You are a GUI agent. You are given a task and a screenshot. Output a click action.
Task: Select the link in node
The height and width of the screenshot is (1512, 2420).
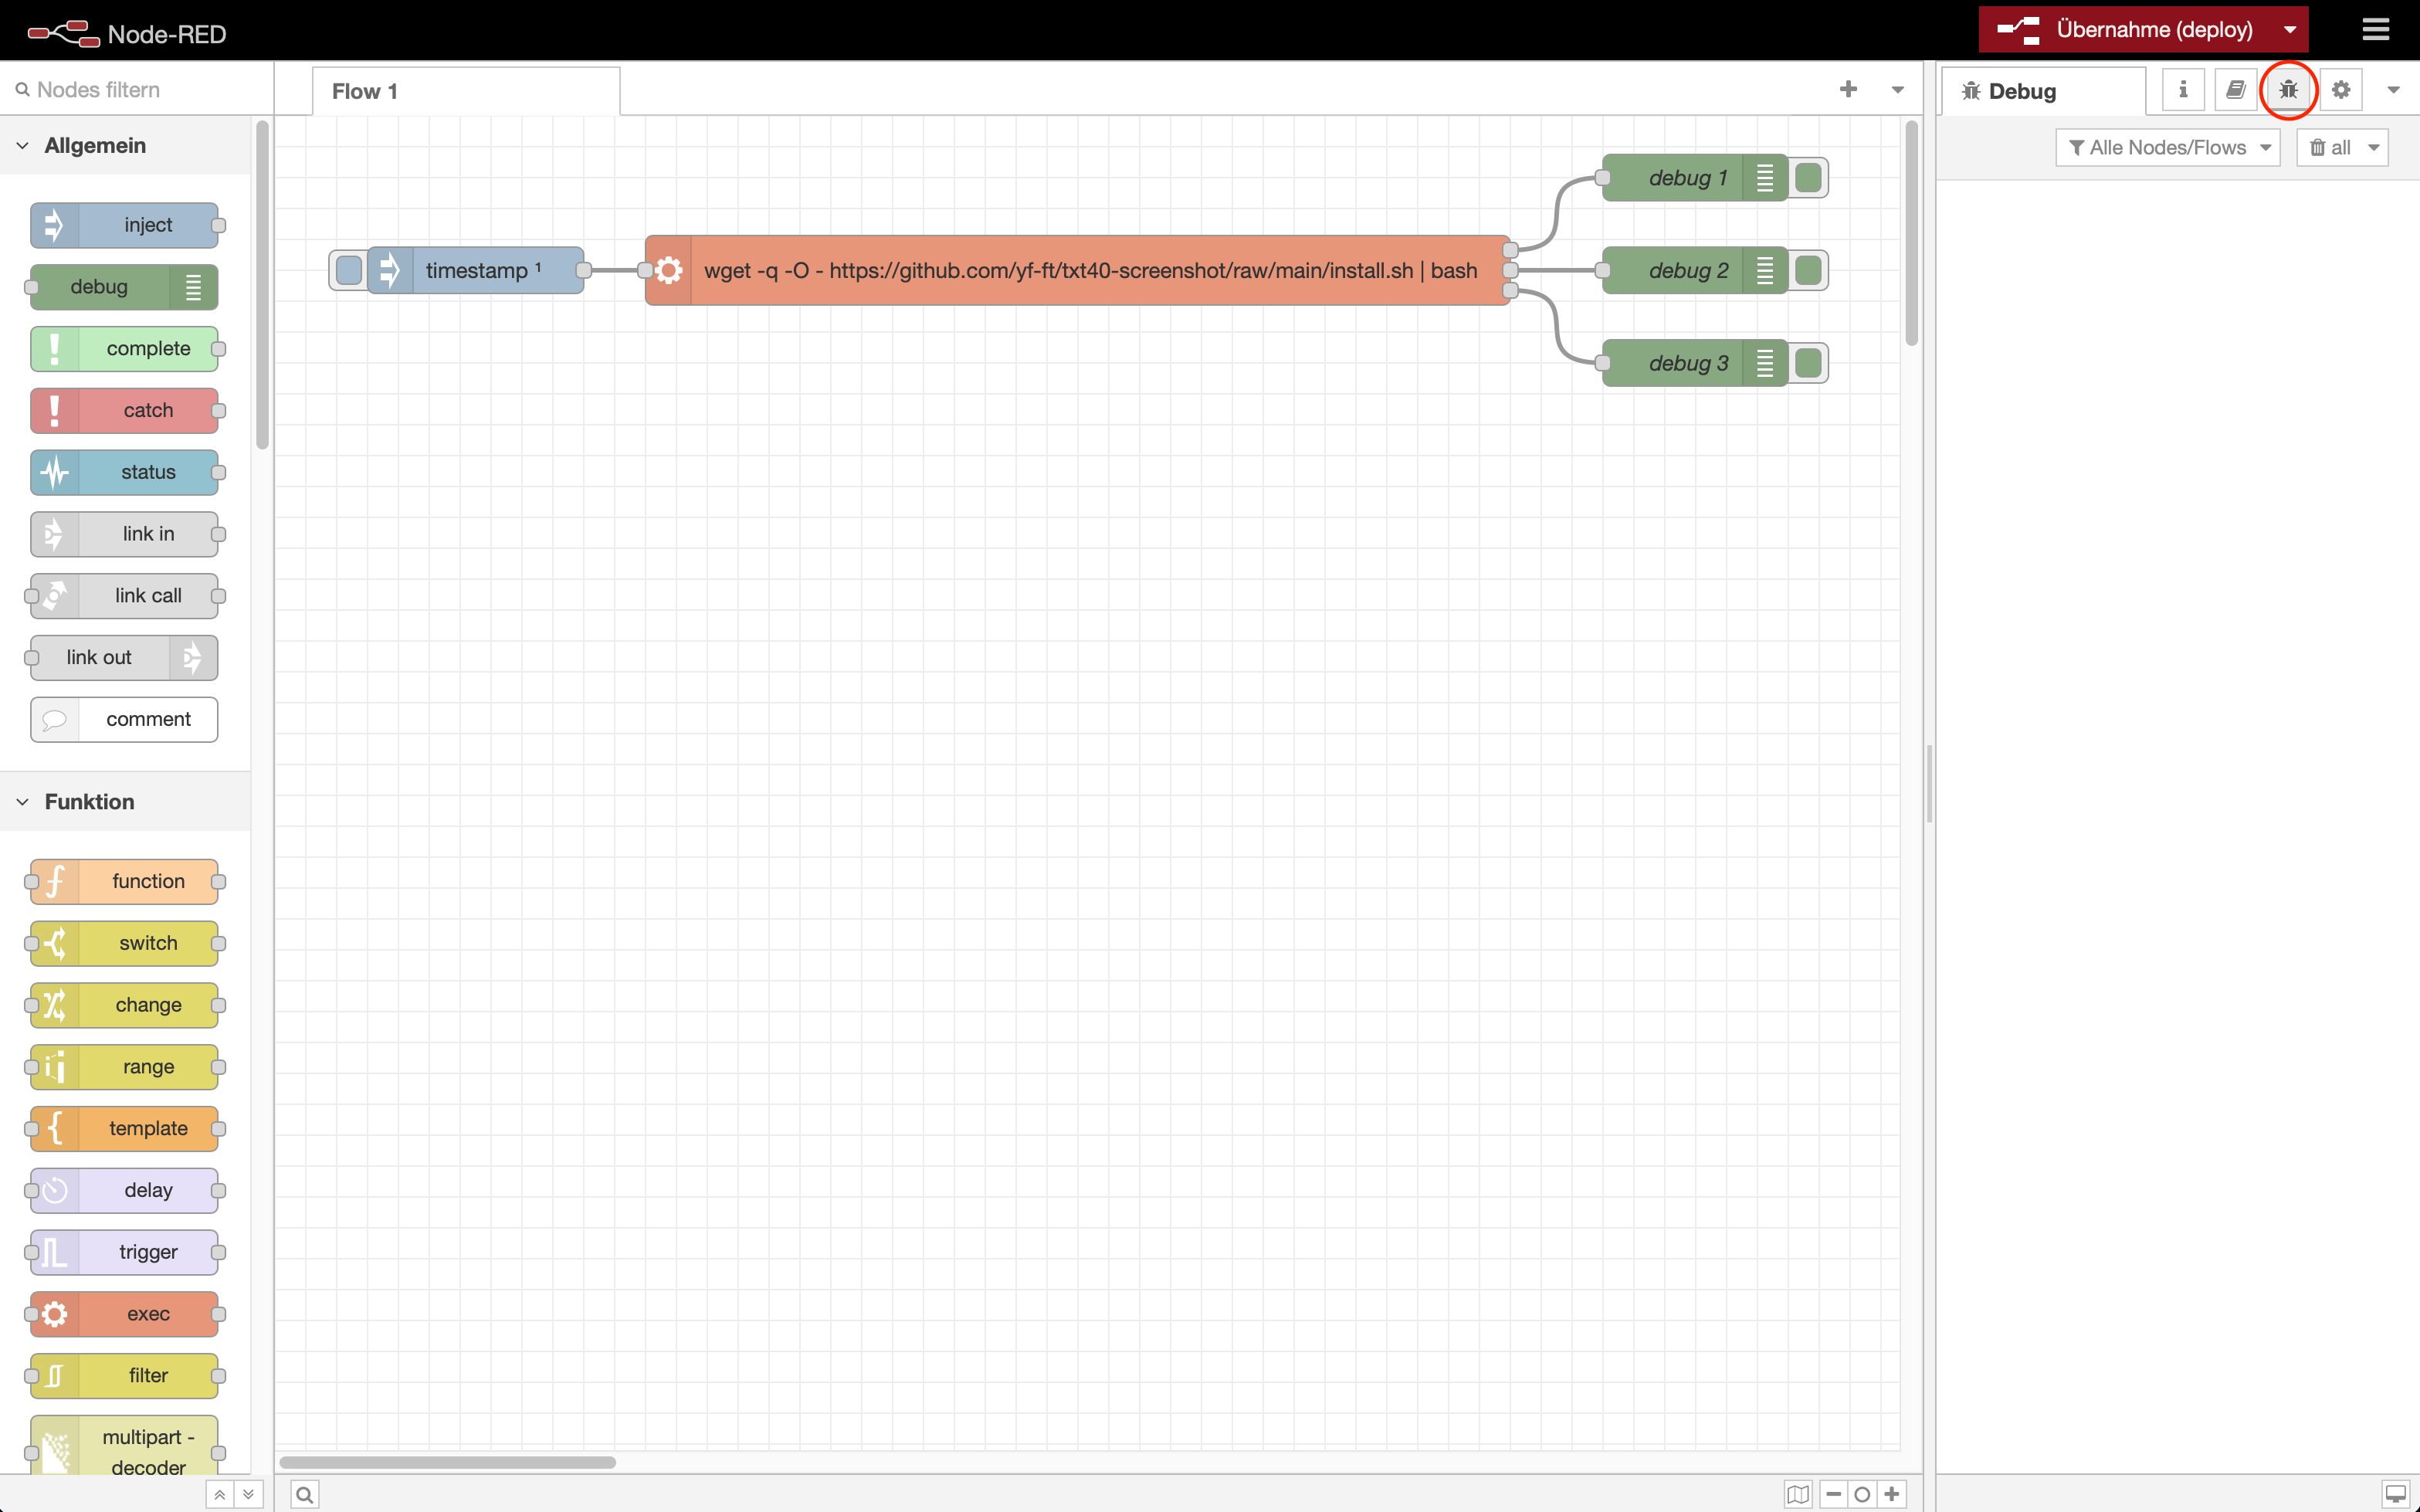click(x=124, y=534)
